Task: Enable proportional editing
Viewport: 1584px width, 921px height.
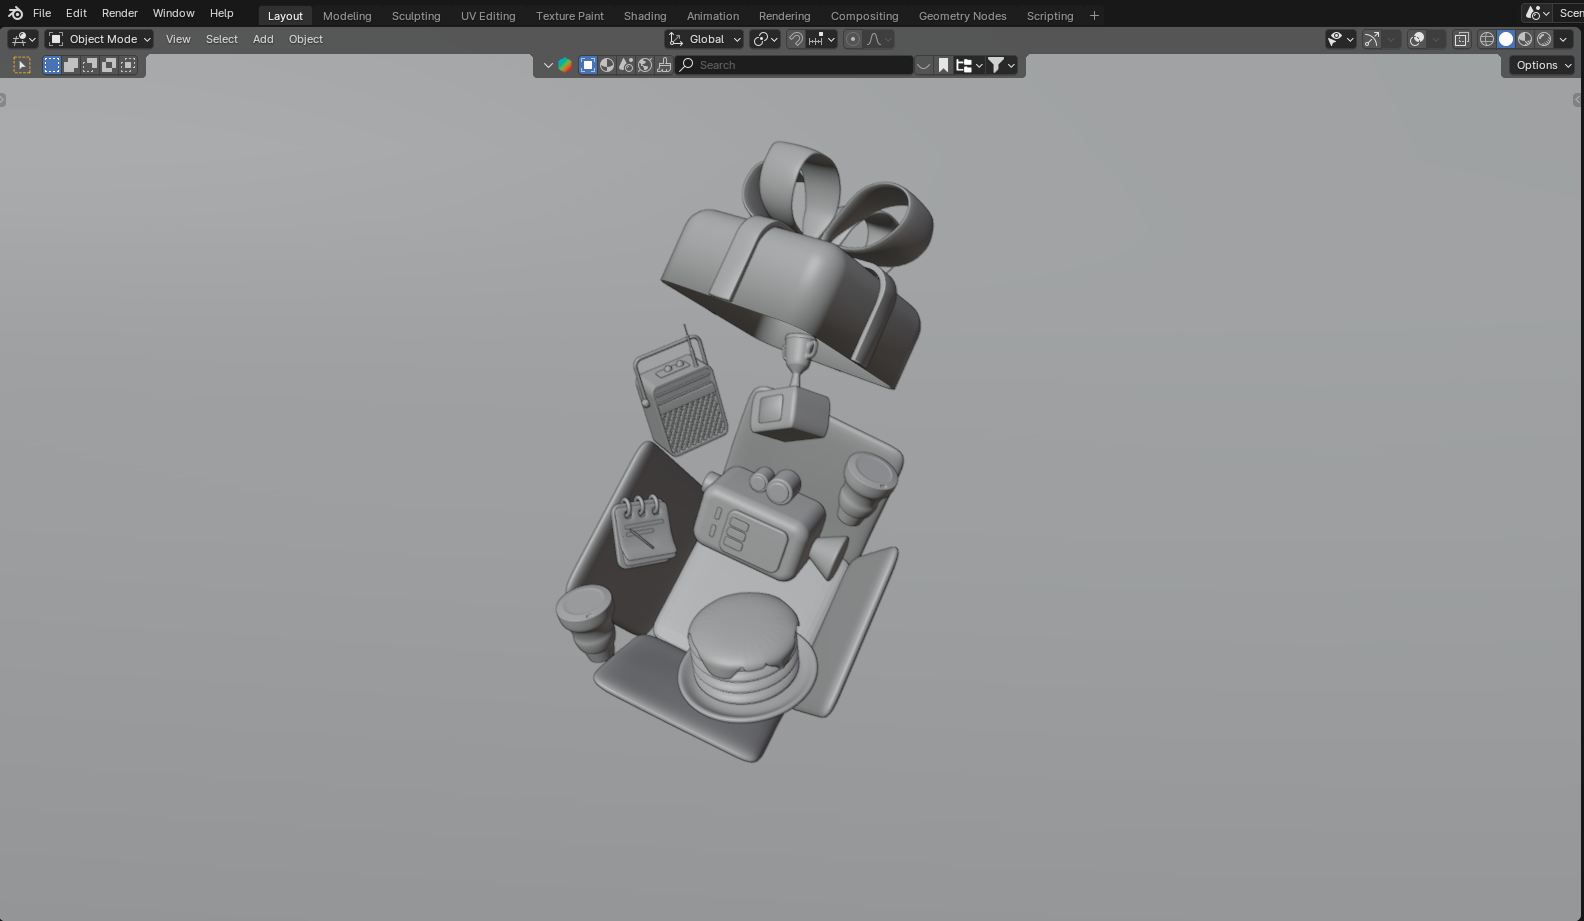Action: pos(853,39)
